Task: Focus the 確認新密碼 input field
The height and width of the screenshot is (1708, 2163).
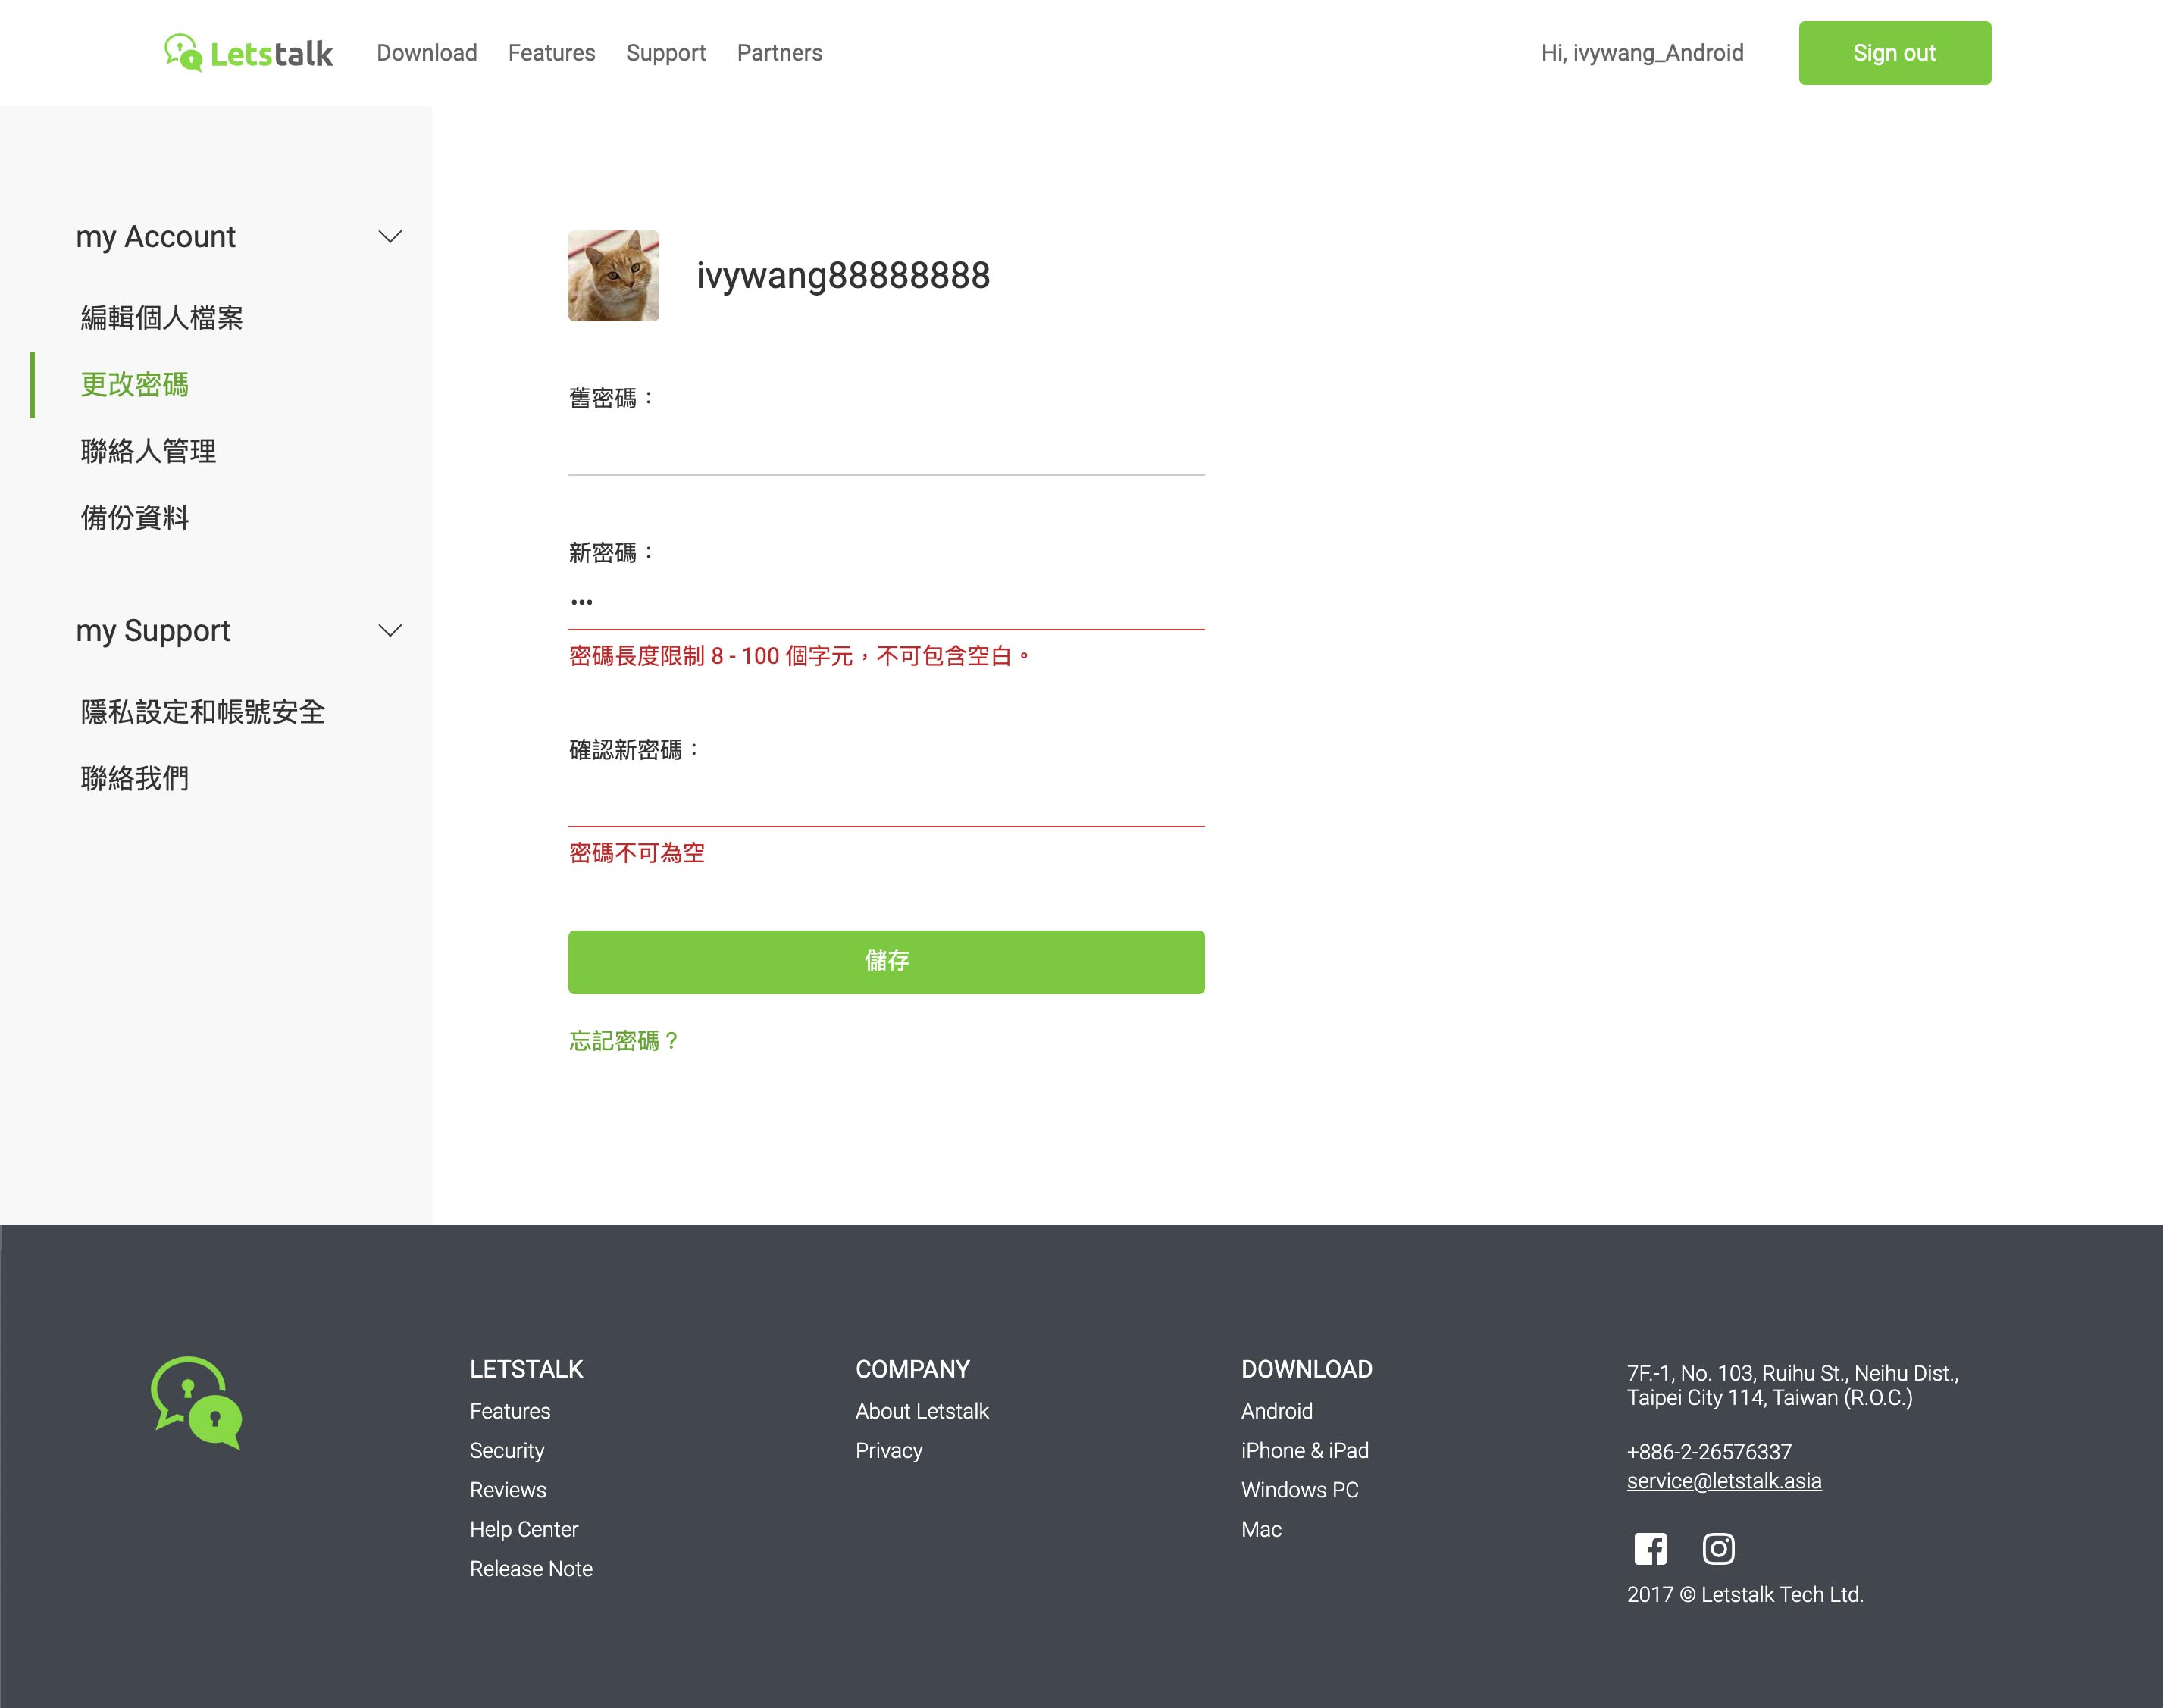Action: click(886, 800)
